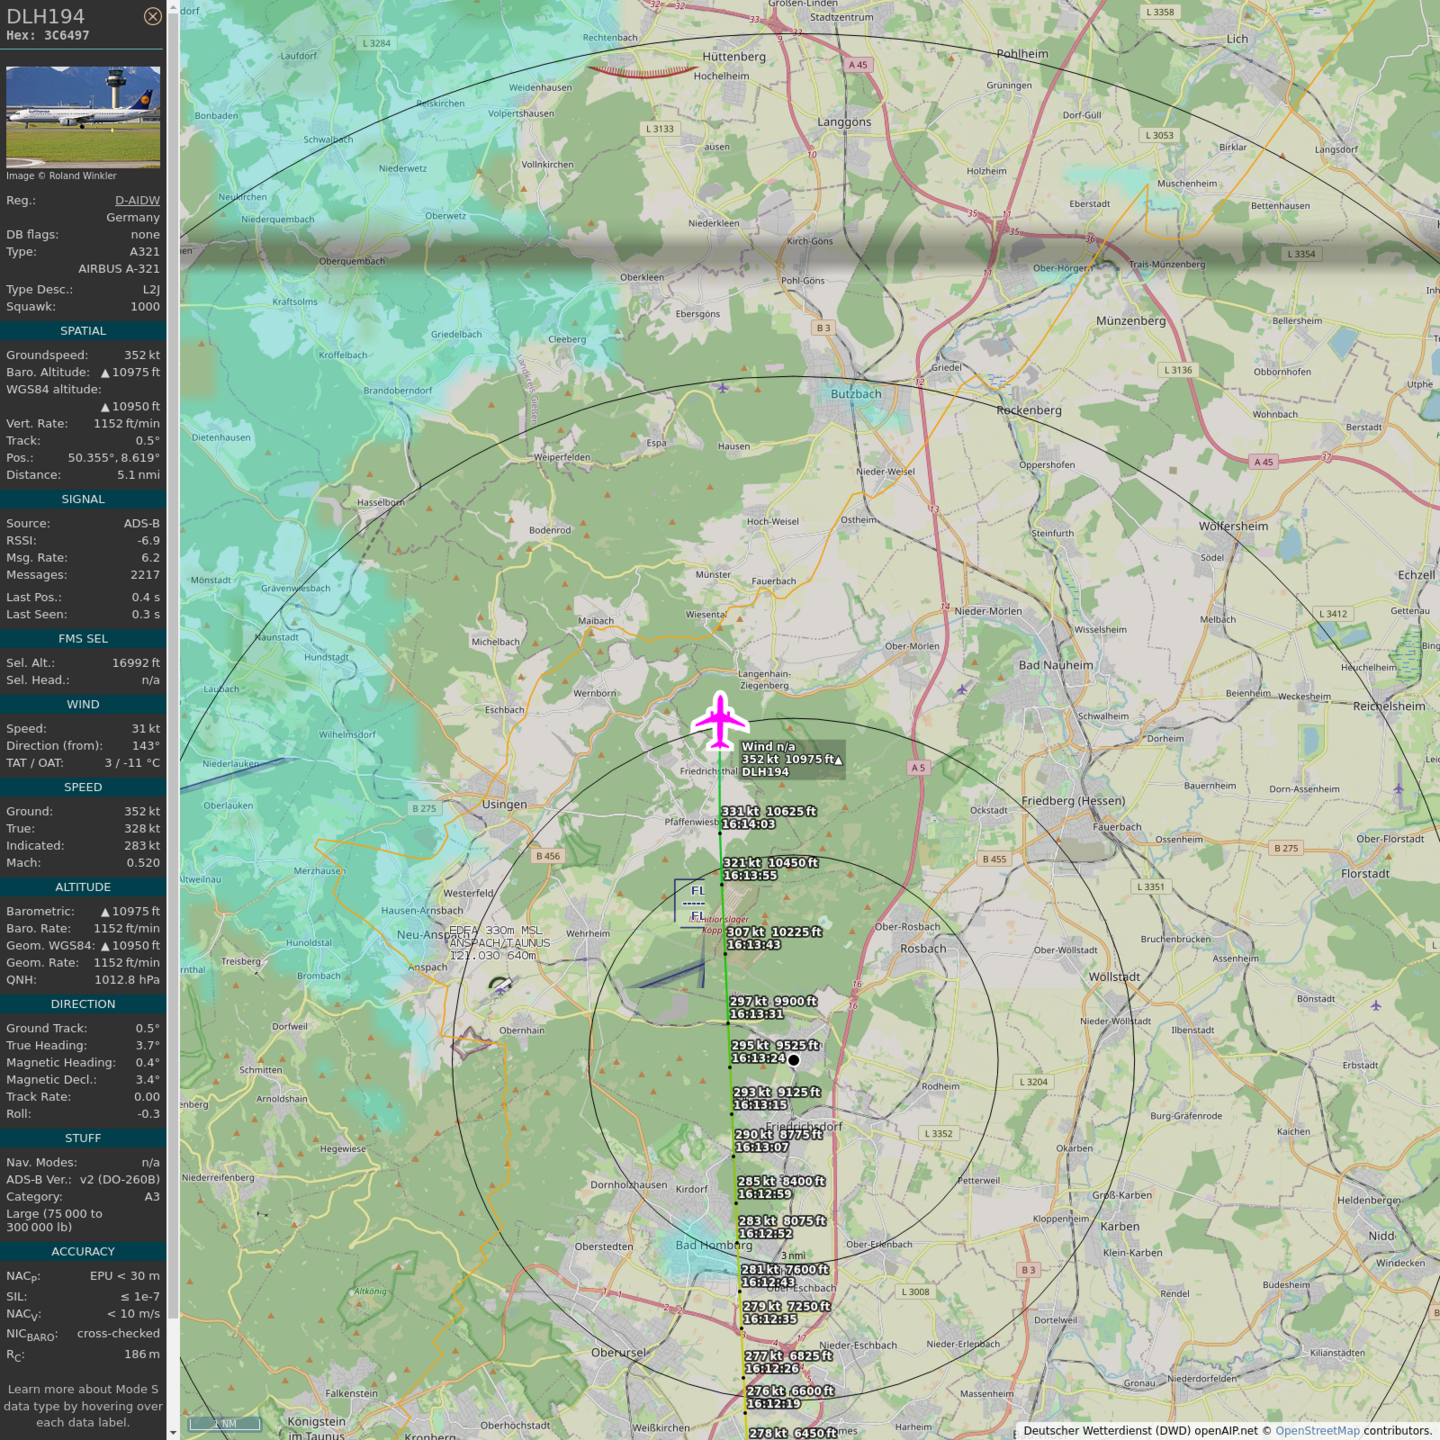Click the purple aircraft icon near Dorn-Assenheim
The image size is (1440, 1440).
[x=1398, y=789]
